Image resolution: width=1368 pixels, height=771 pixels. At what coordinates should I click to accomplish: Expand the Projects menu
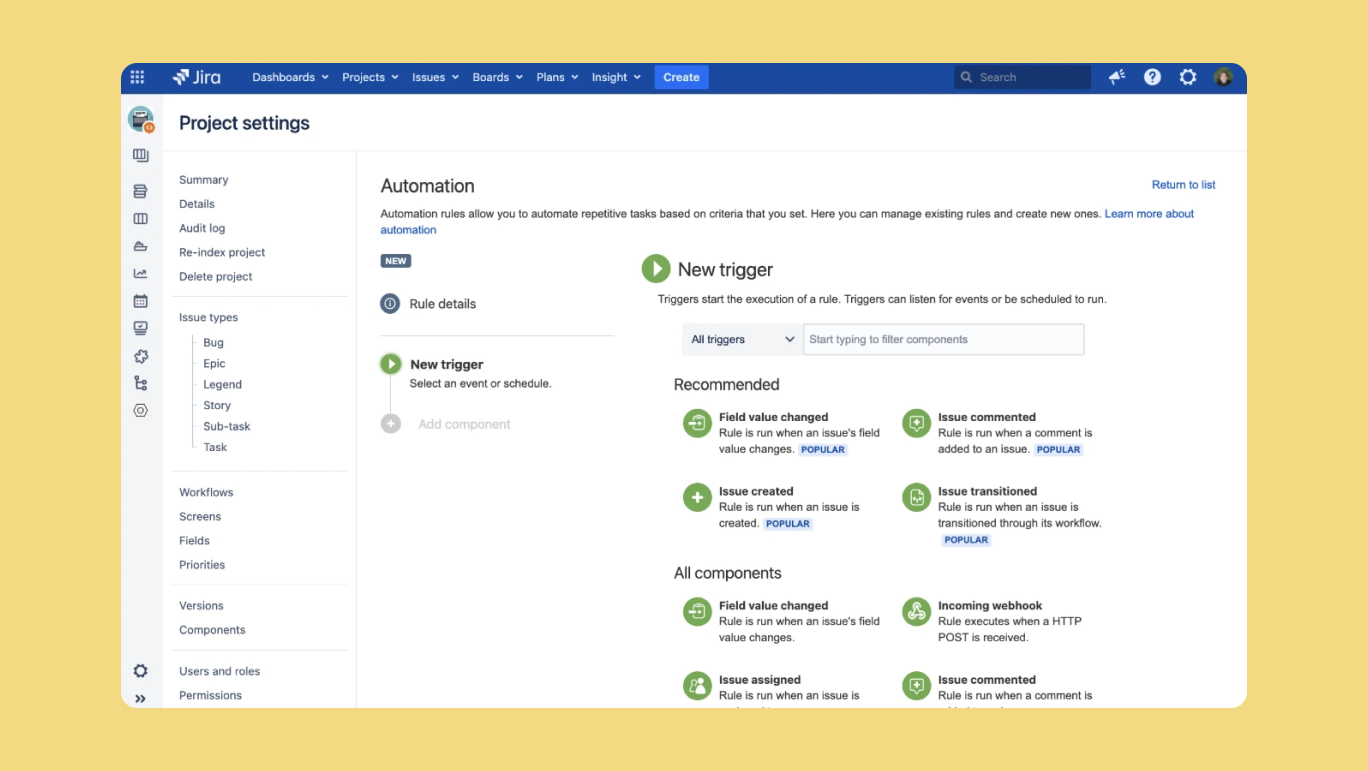pyautogui.click(x=370, y=77)
